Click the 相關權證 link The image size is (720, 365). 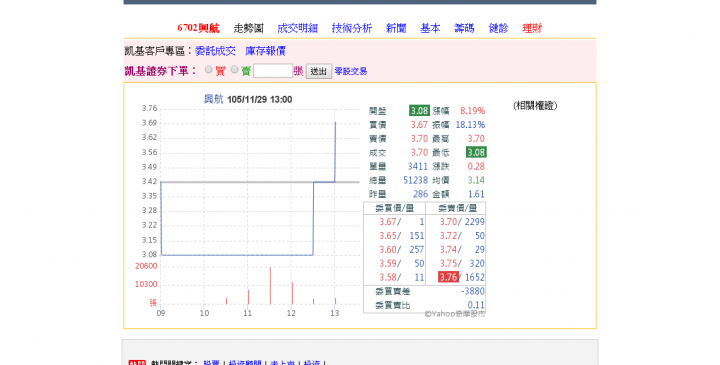535,106
